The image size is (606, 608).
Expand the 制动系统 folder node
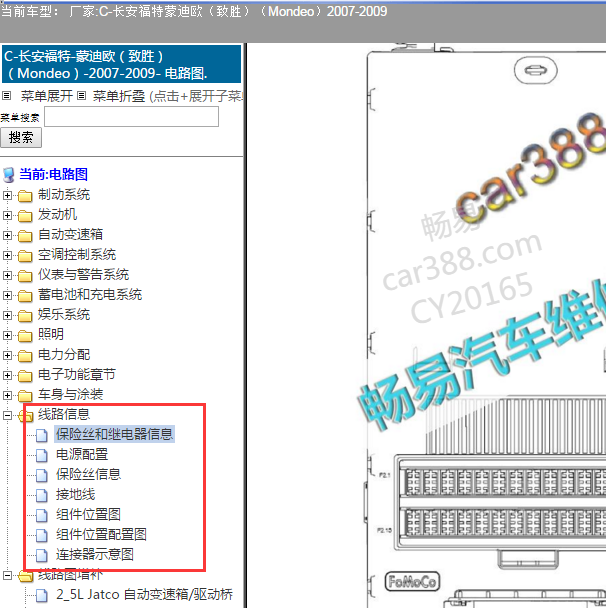(x=7, y=195)
